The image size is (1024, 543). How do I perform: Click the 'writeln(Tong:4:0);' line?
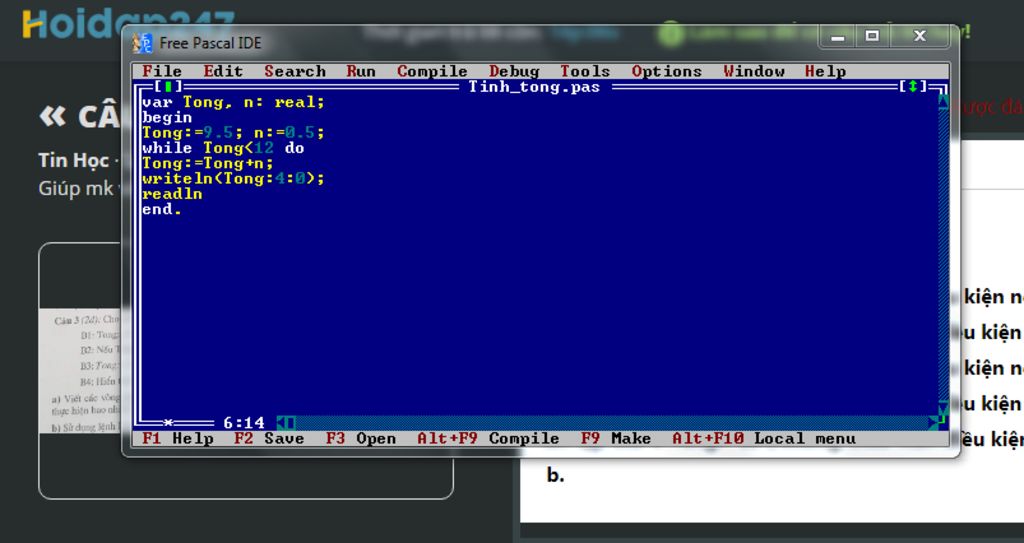[233, 178]
